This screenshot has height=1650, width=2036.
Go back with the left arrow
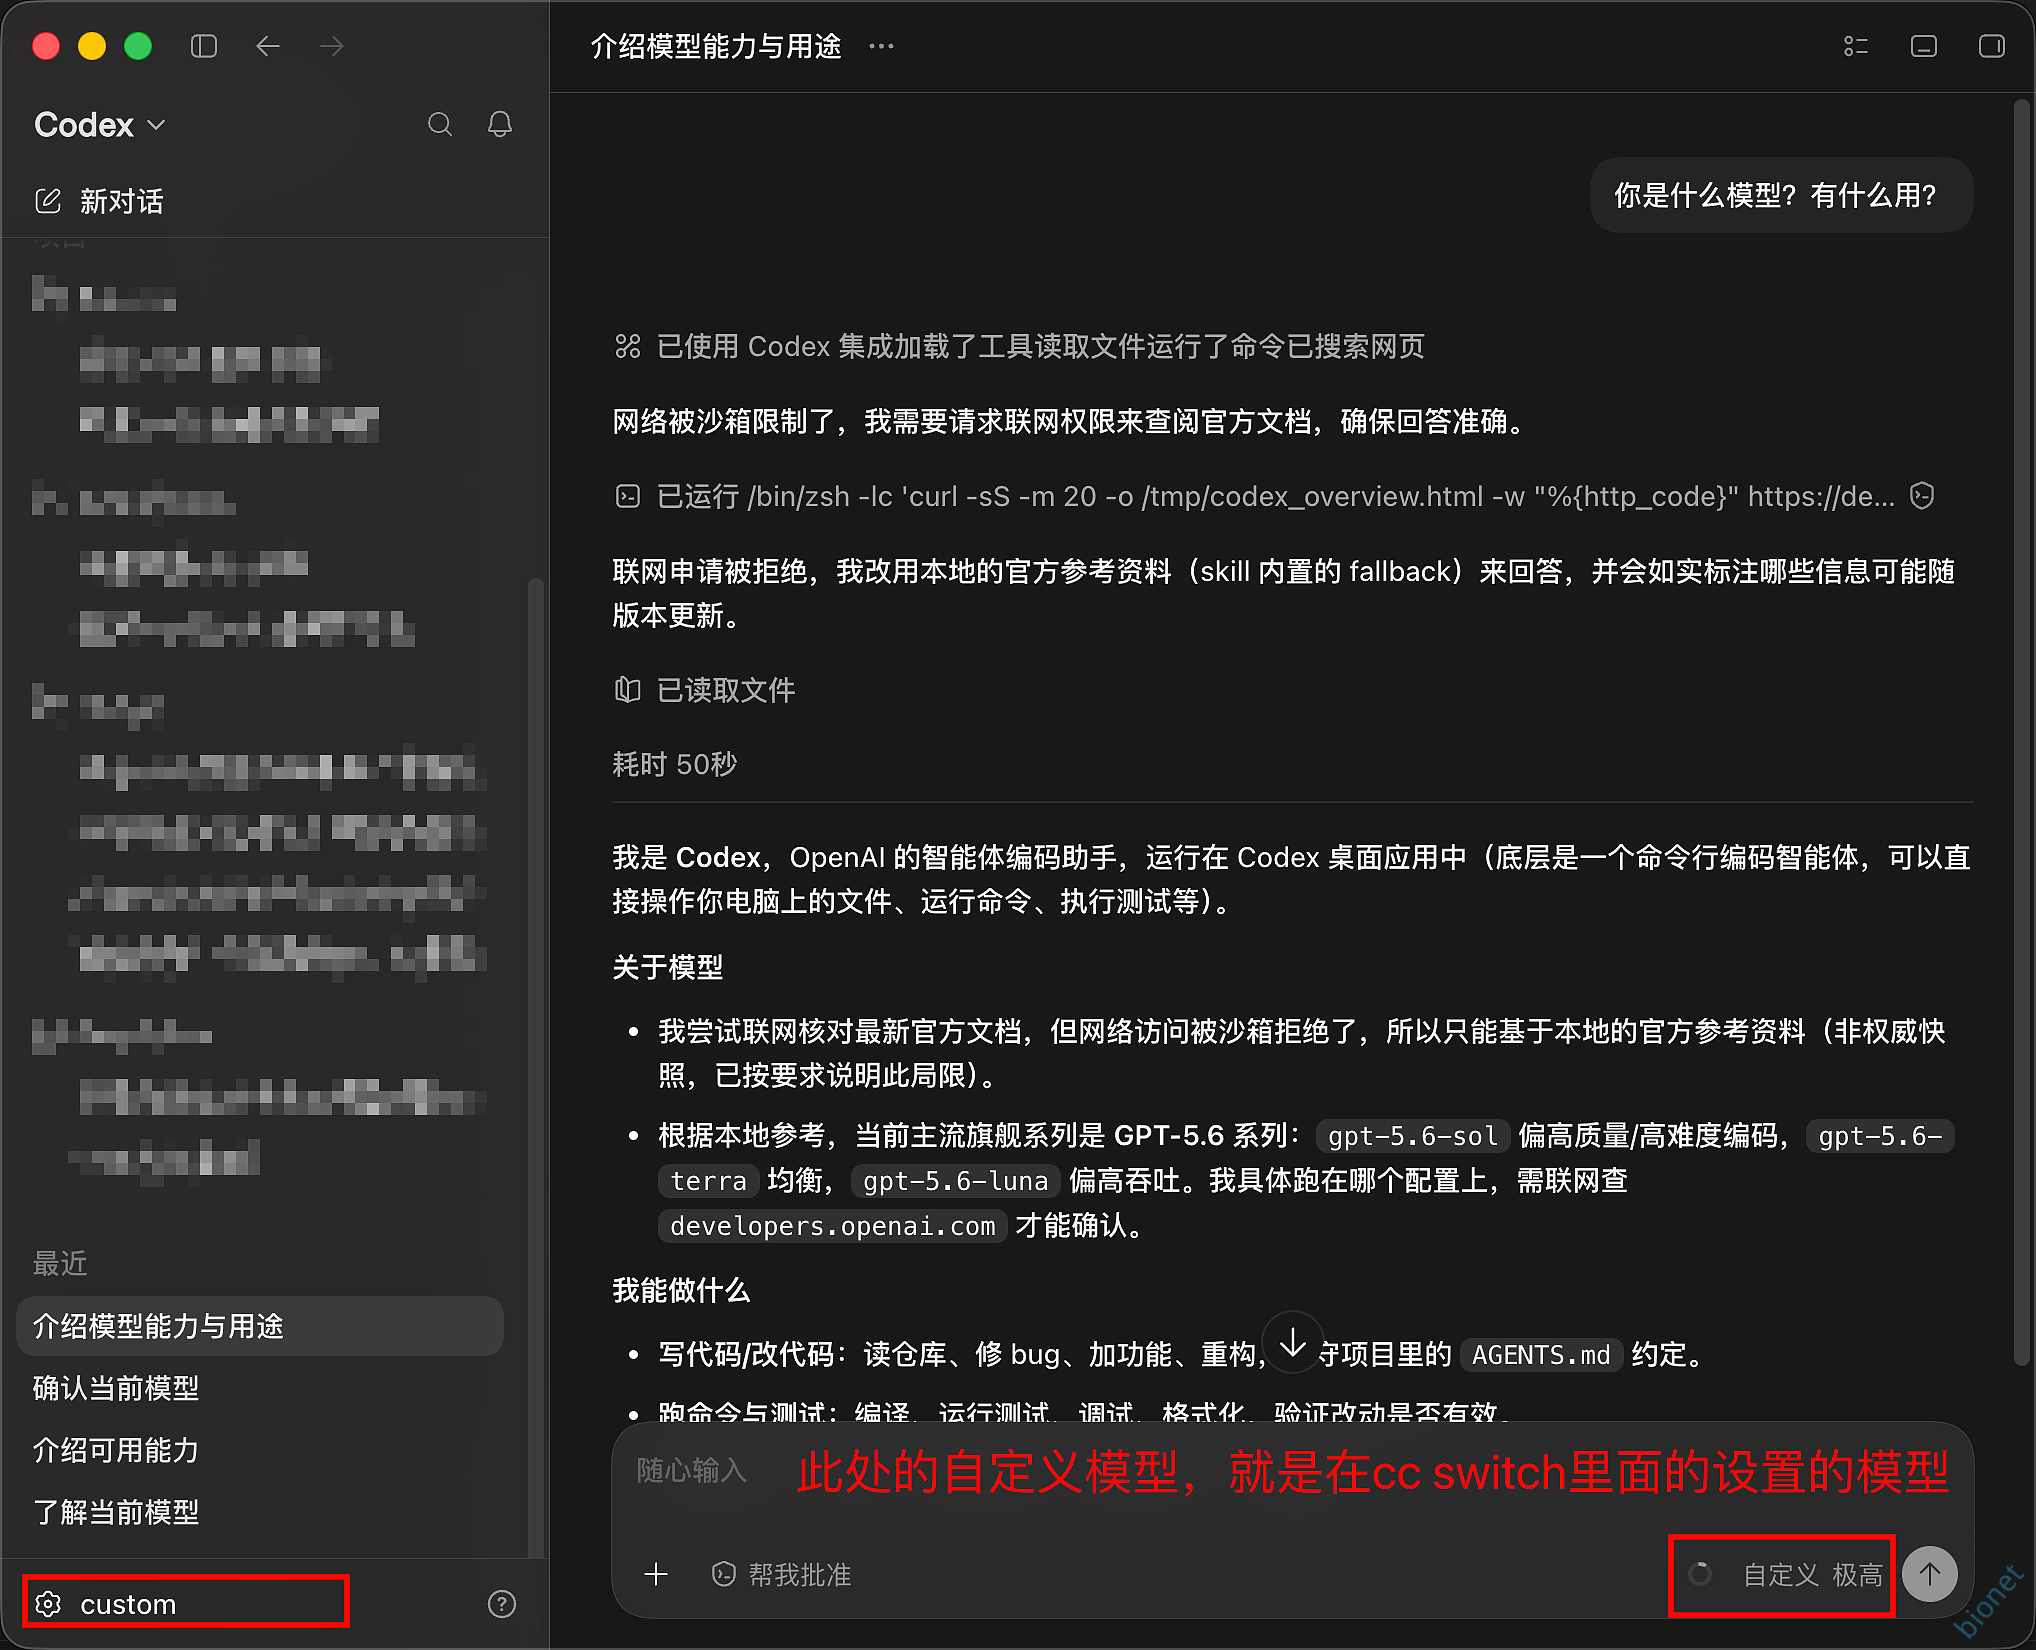pos(267,46)
